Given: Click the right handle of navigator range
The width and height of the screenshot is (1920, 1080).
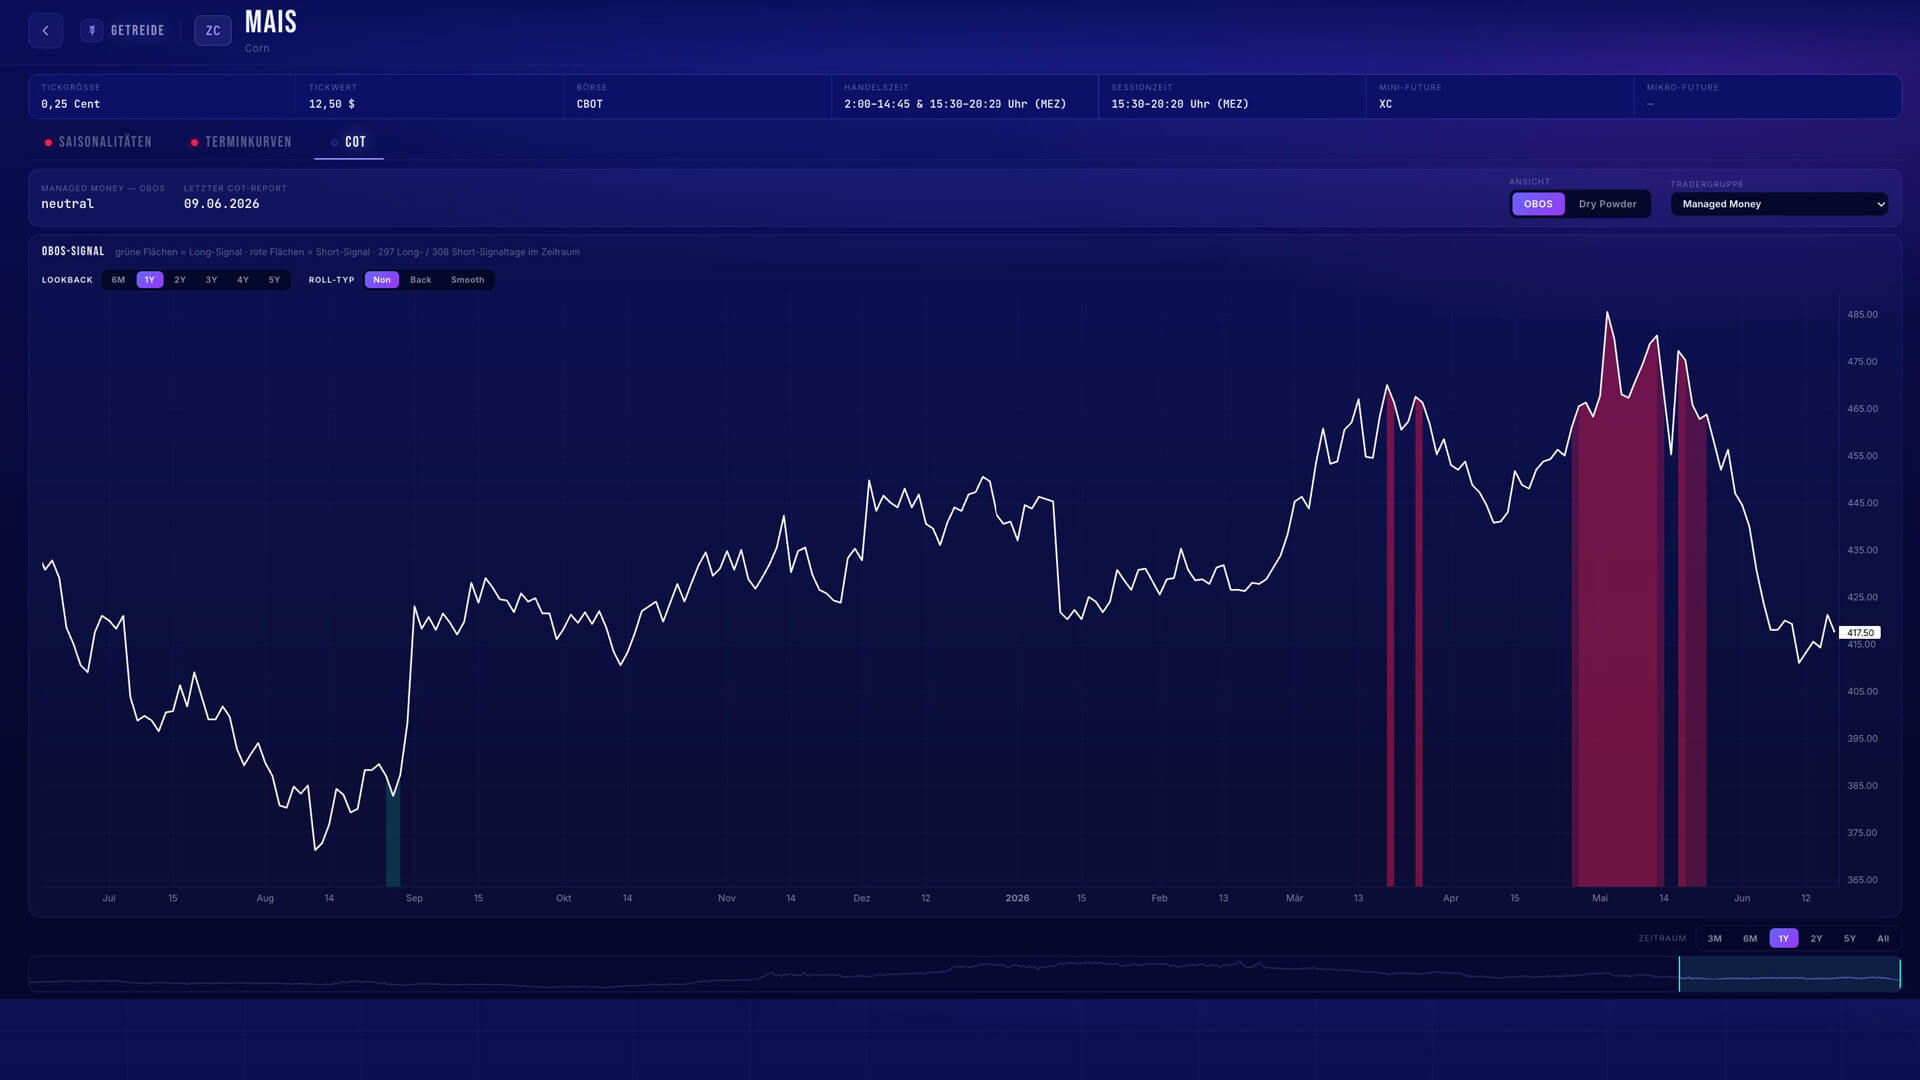Looking at the screenshot, I should pyautogui.click(x=1899, y=974).
